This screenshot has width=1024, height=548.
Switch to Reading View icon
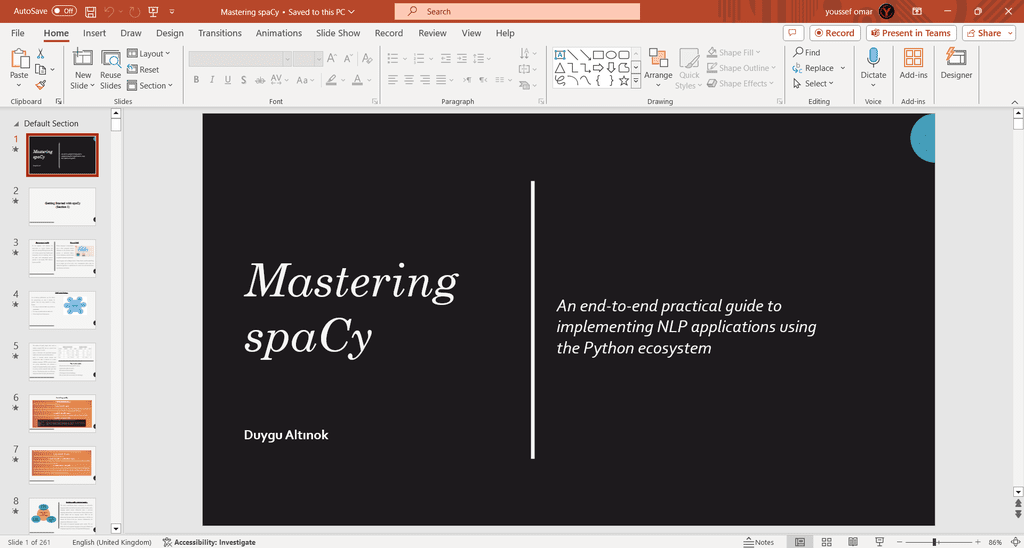pyautogui.click(x=853, y=542)
